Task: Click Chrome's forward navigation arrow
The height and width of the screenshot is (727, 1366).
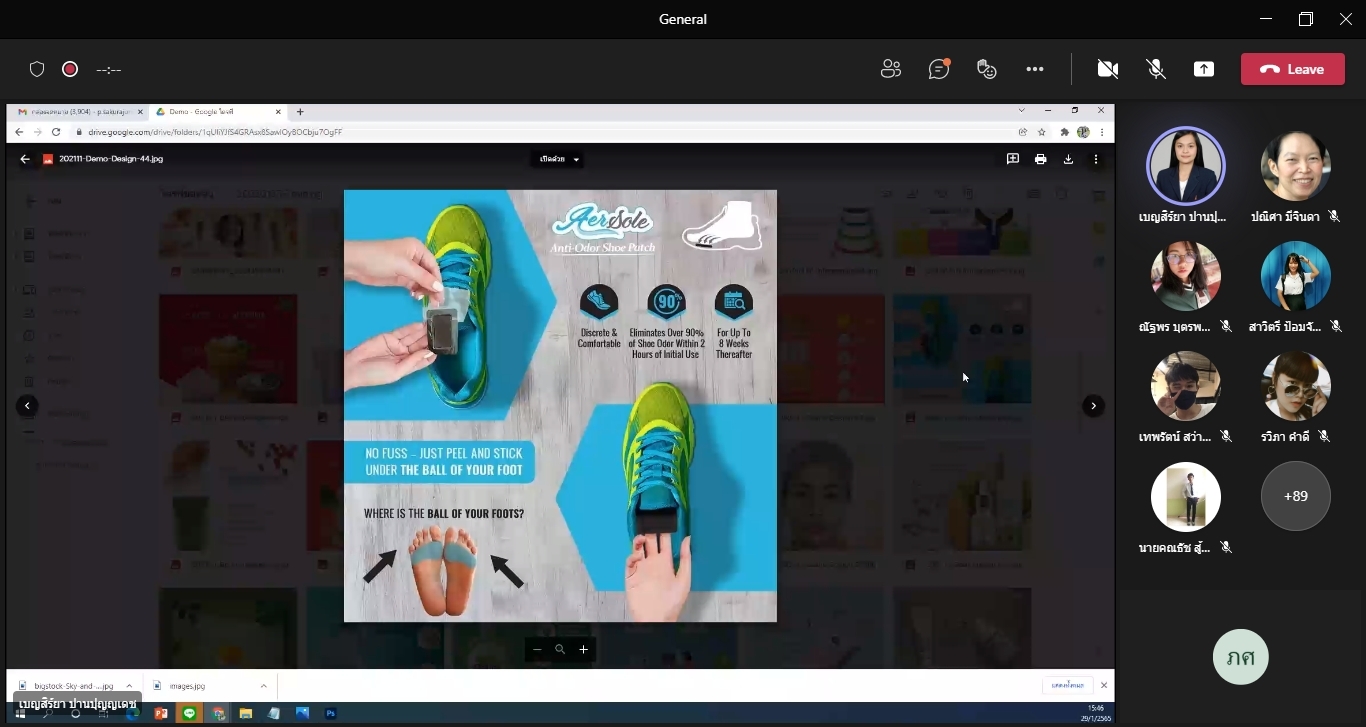Action: pyautogui.click(x=37, y=132)
